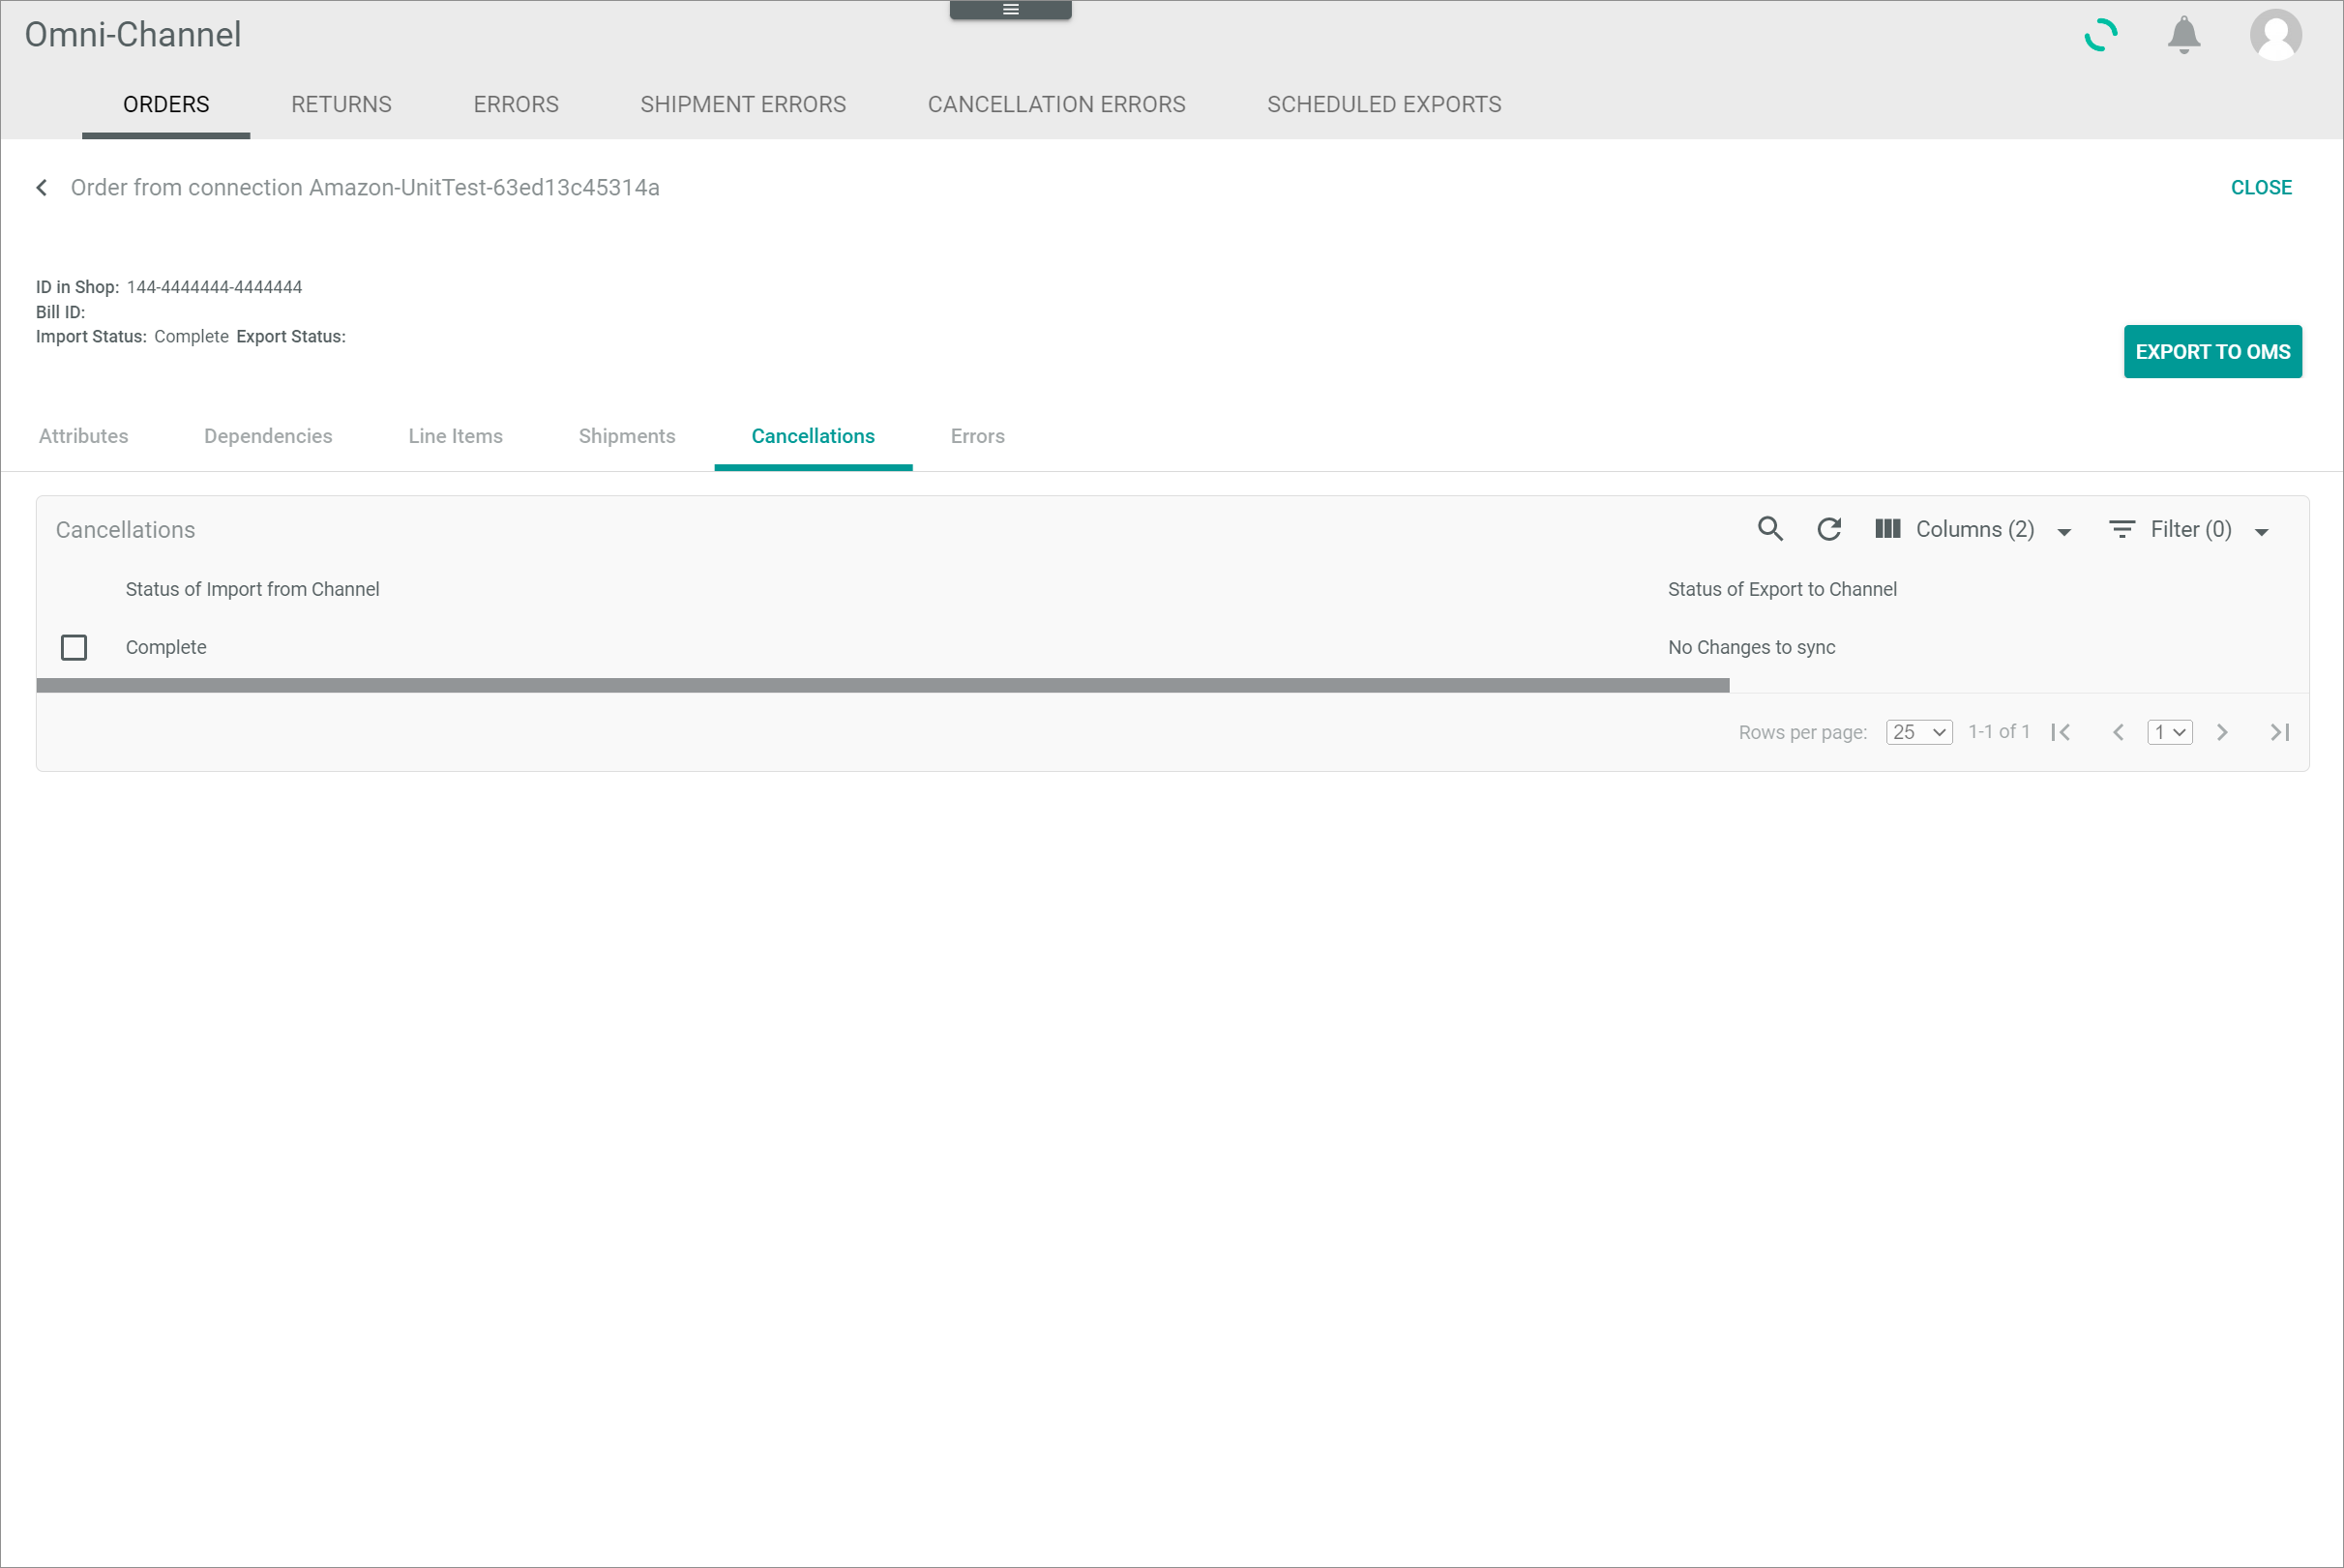Click the Status of Export to Channel header

1781,589
